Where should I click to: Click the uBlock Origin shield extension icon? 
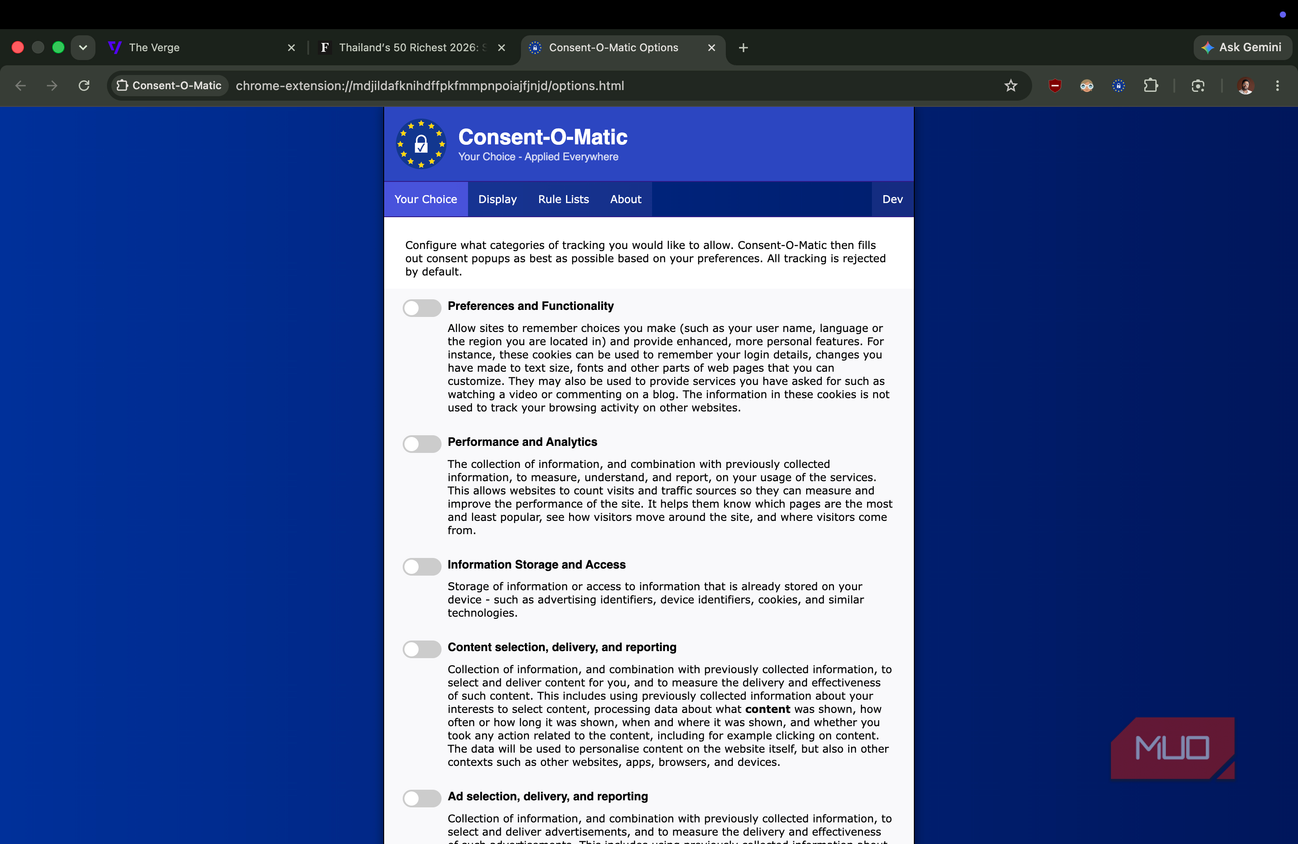pyautogui.click(x=1054, y=86)
